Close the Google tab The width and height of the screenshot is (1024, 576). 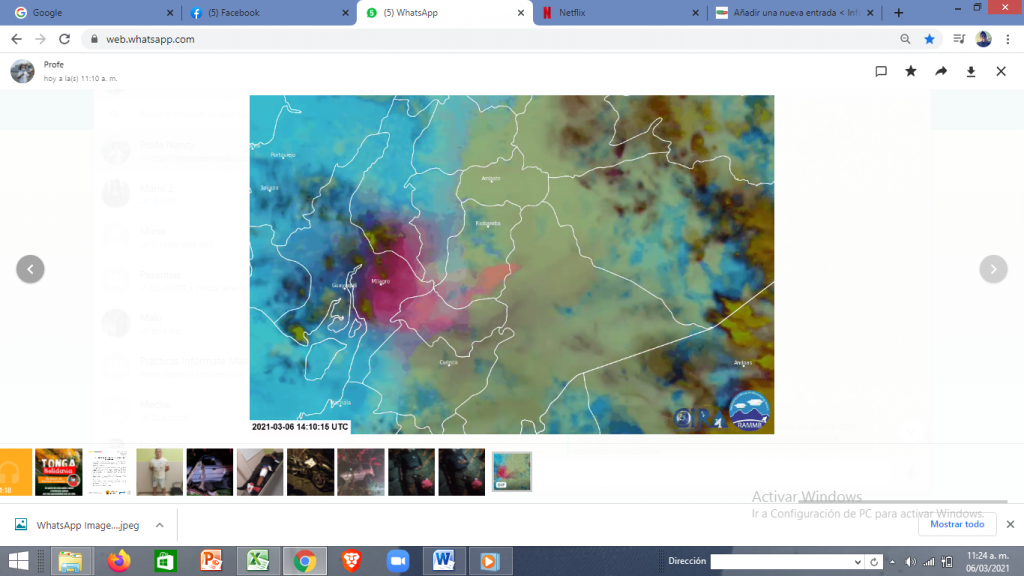170,13
